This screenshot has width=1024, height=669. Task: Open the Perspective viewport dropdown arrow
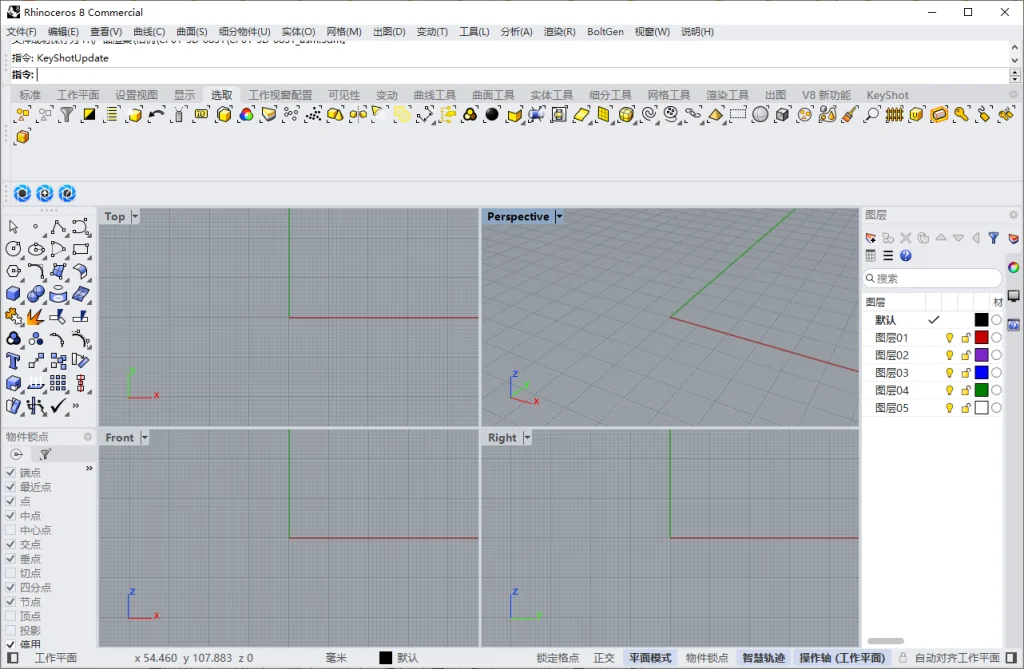pos(559,216)
